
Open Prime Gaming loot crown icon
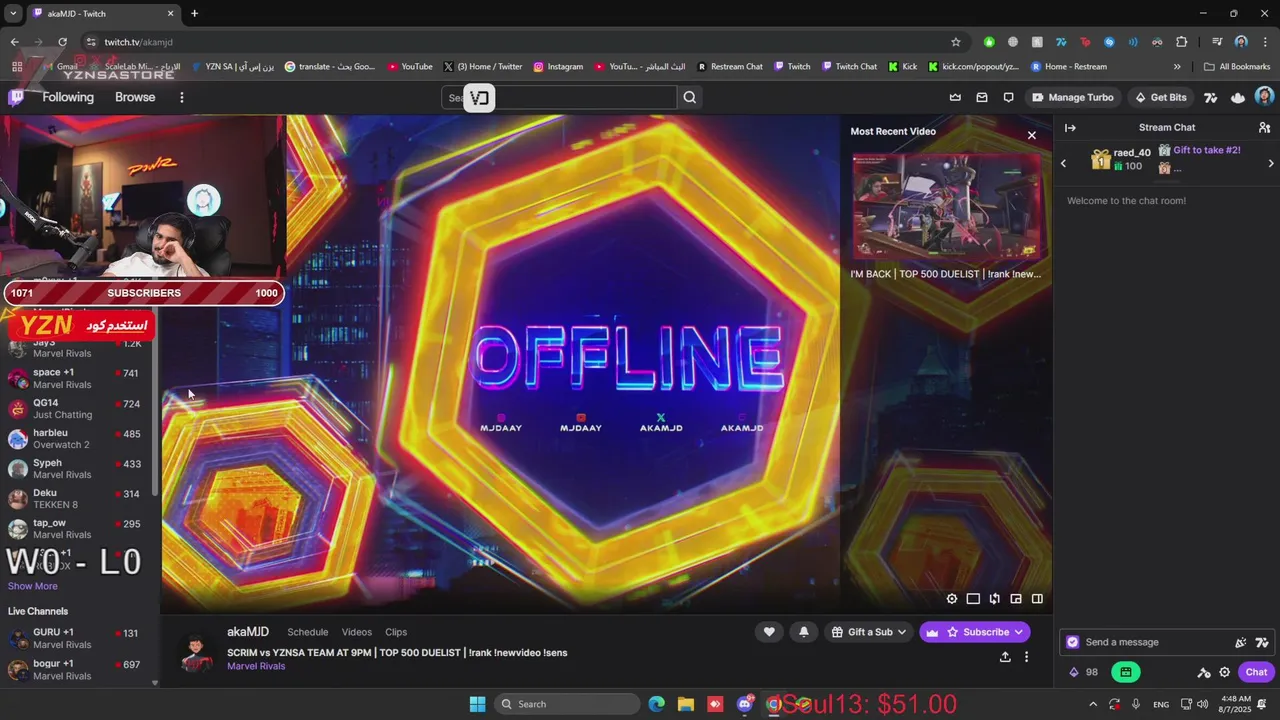click(x=955, y=97)
